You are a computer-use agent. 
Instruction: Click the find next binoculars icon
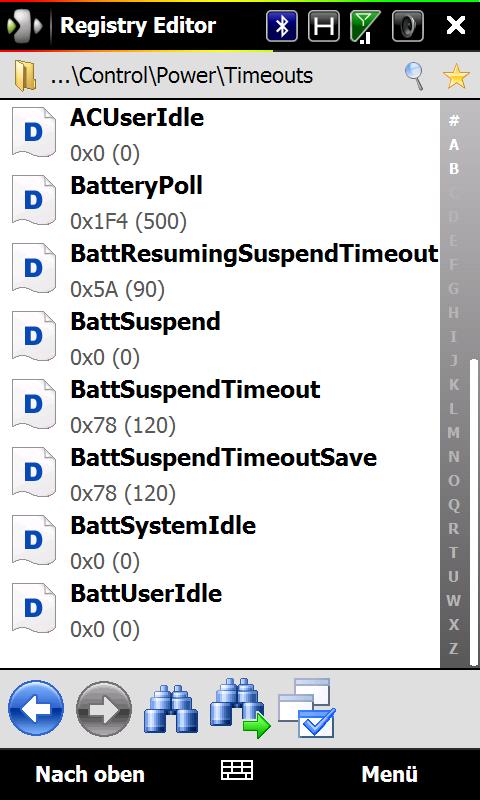[240, 708]
